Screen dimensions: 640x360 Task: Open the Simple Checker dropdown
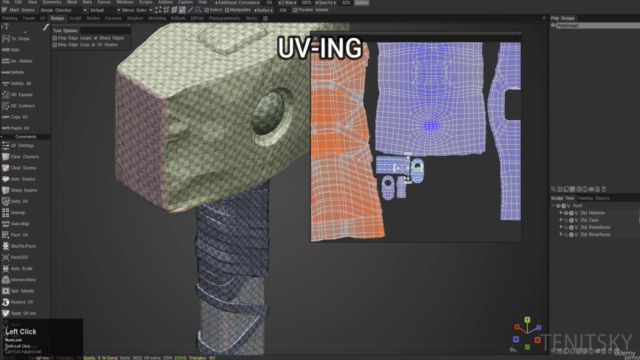click(63, 10)
